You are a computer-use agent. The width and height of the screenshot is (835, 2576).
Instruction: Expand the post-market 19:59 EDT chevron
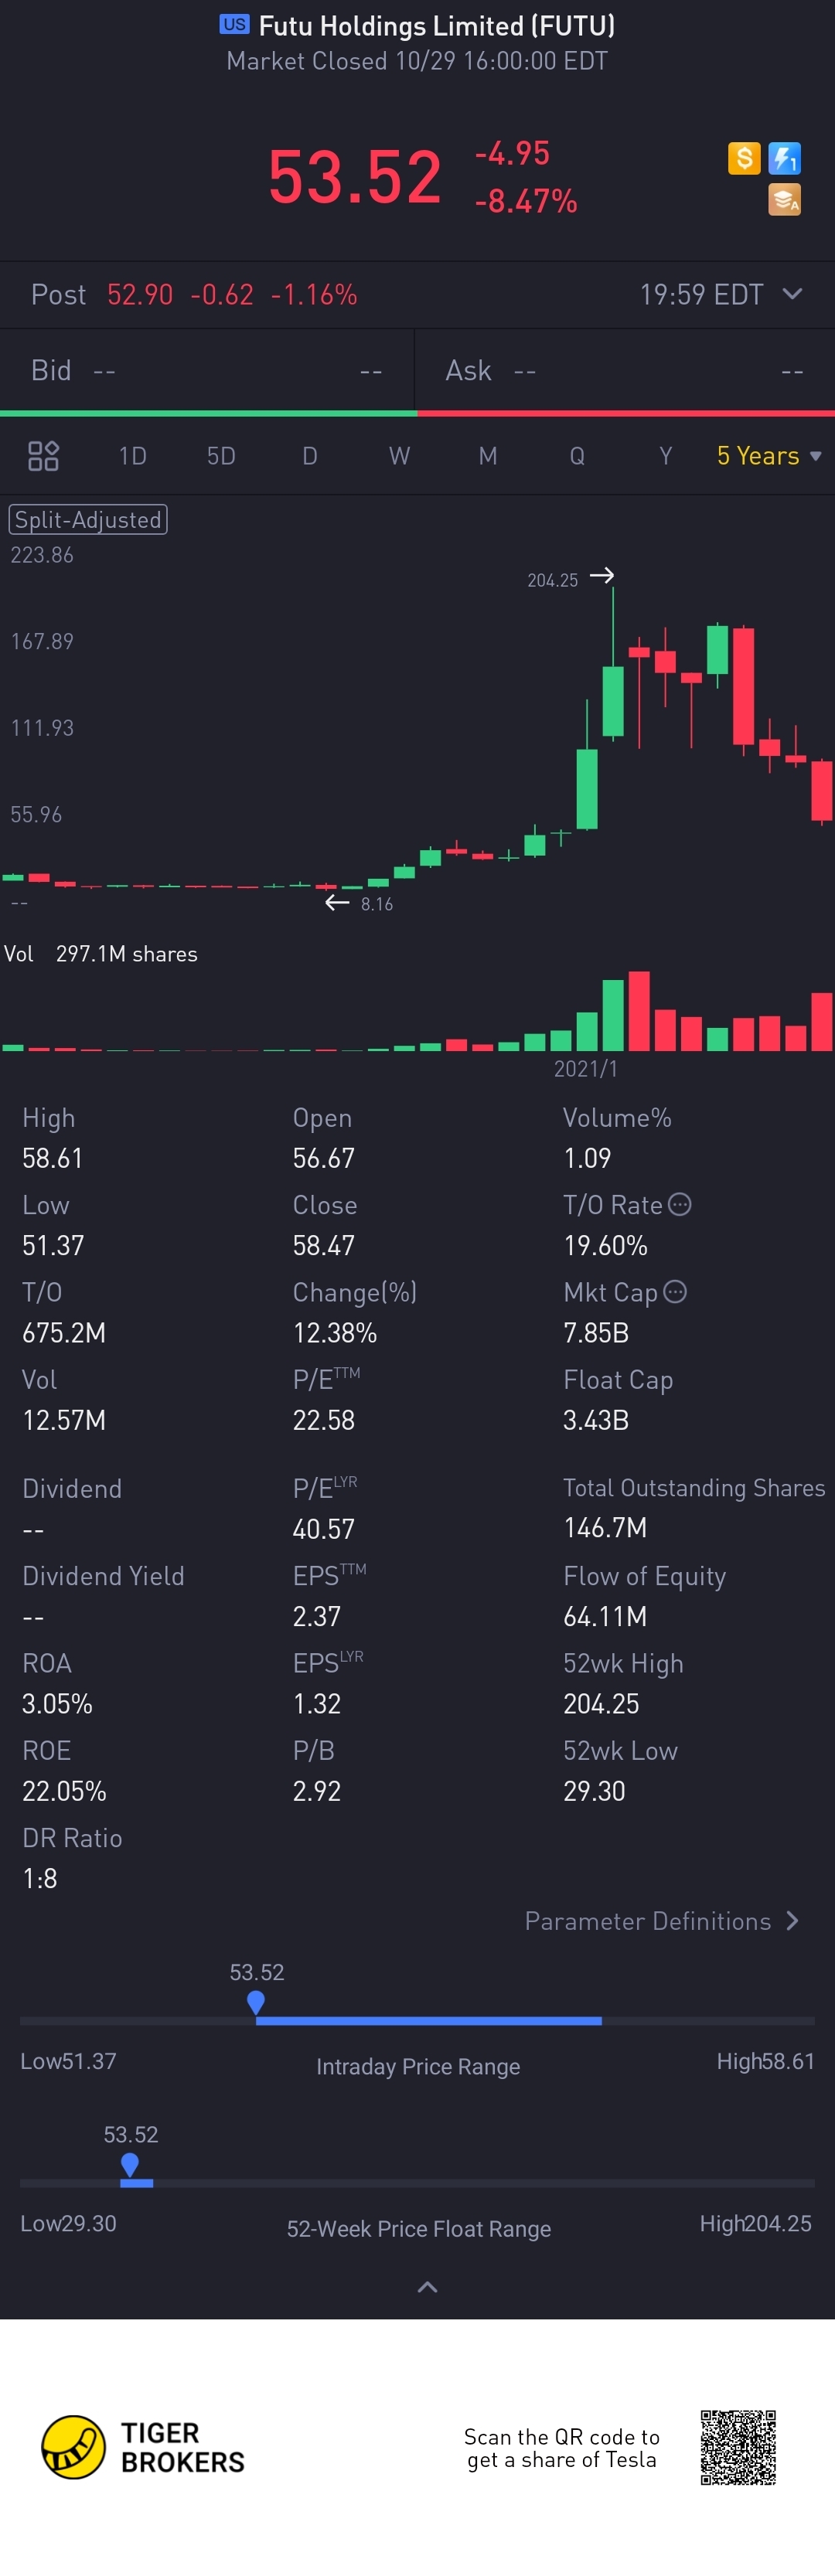(792, 294)
